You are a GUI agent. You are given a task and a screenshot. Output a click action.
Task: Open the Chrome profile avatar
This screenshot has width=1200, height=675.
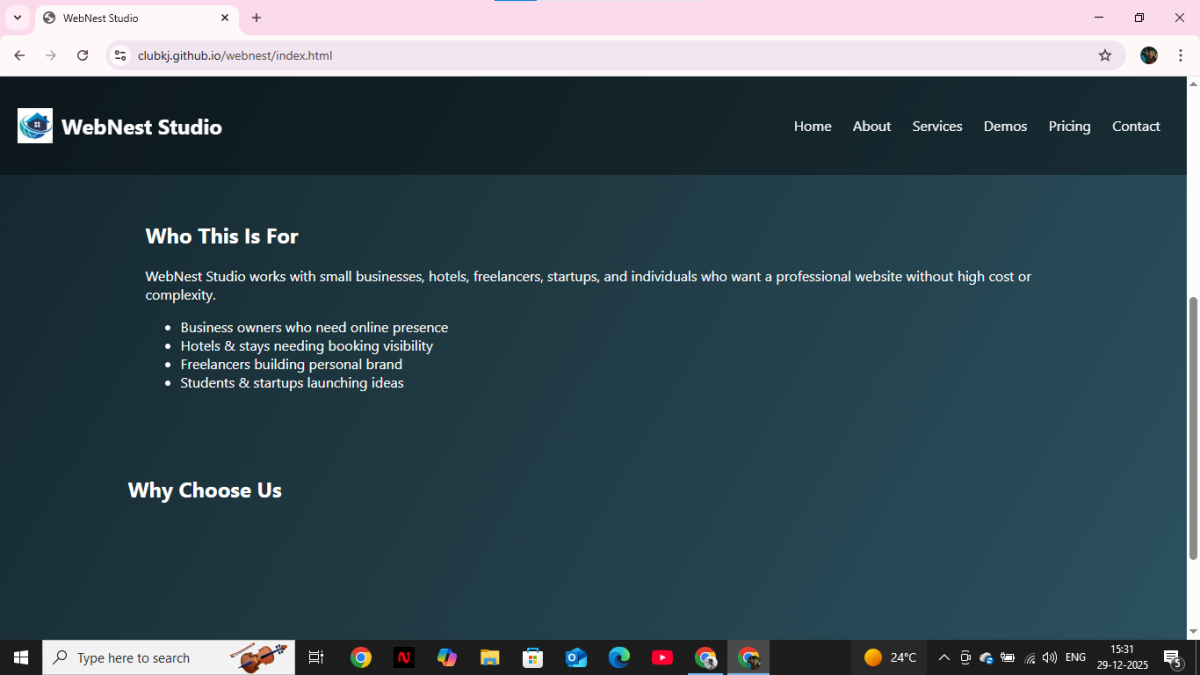[x=1149, y=56]
